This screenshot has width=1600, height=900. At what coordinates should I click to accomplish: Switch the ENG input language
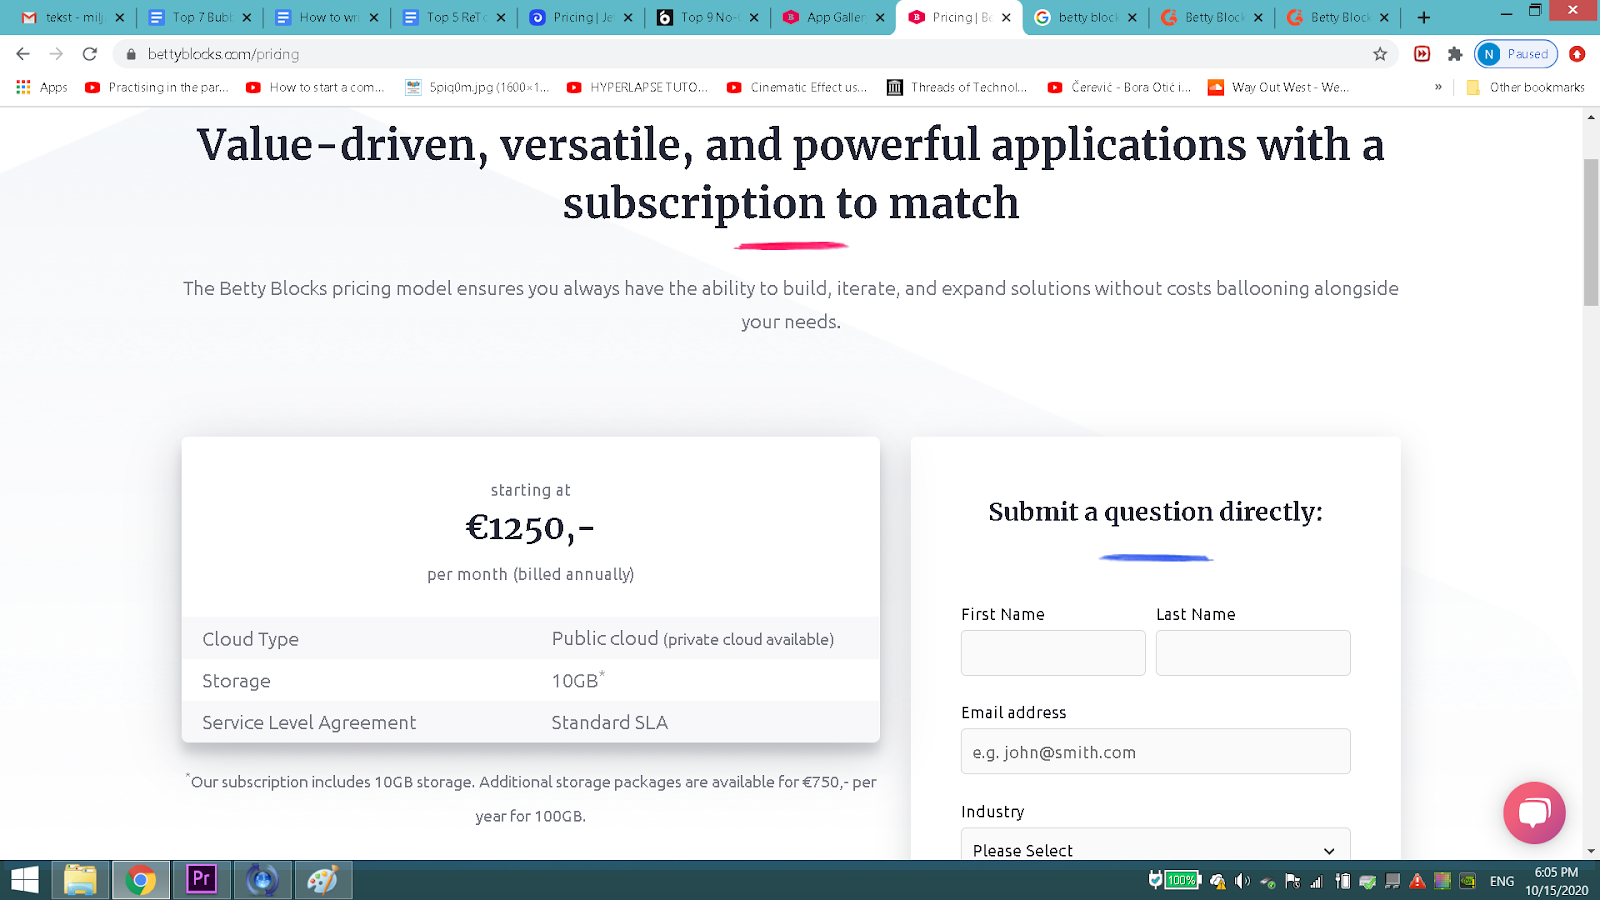point(1502,881)
